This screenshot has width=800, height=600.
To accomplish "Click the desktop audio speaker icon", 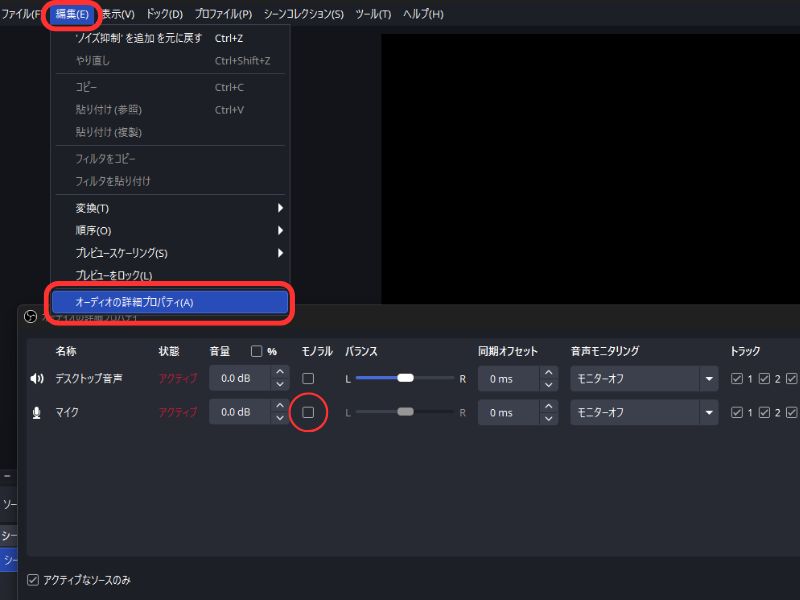I will tap(37, 379).
